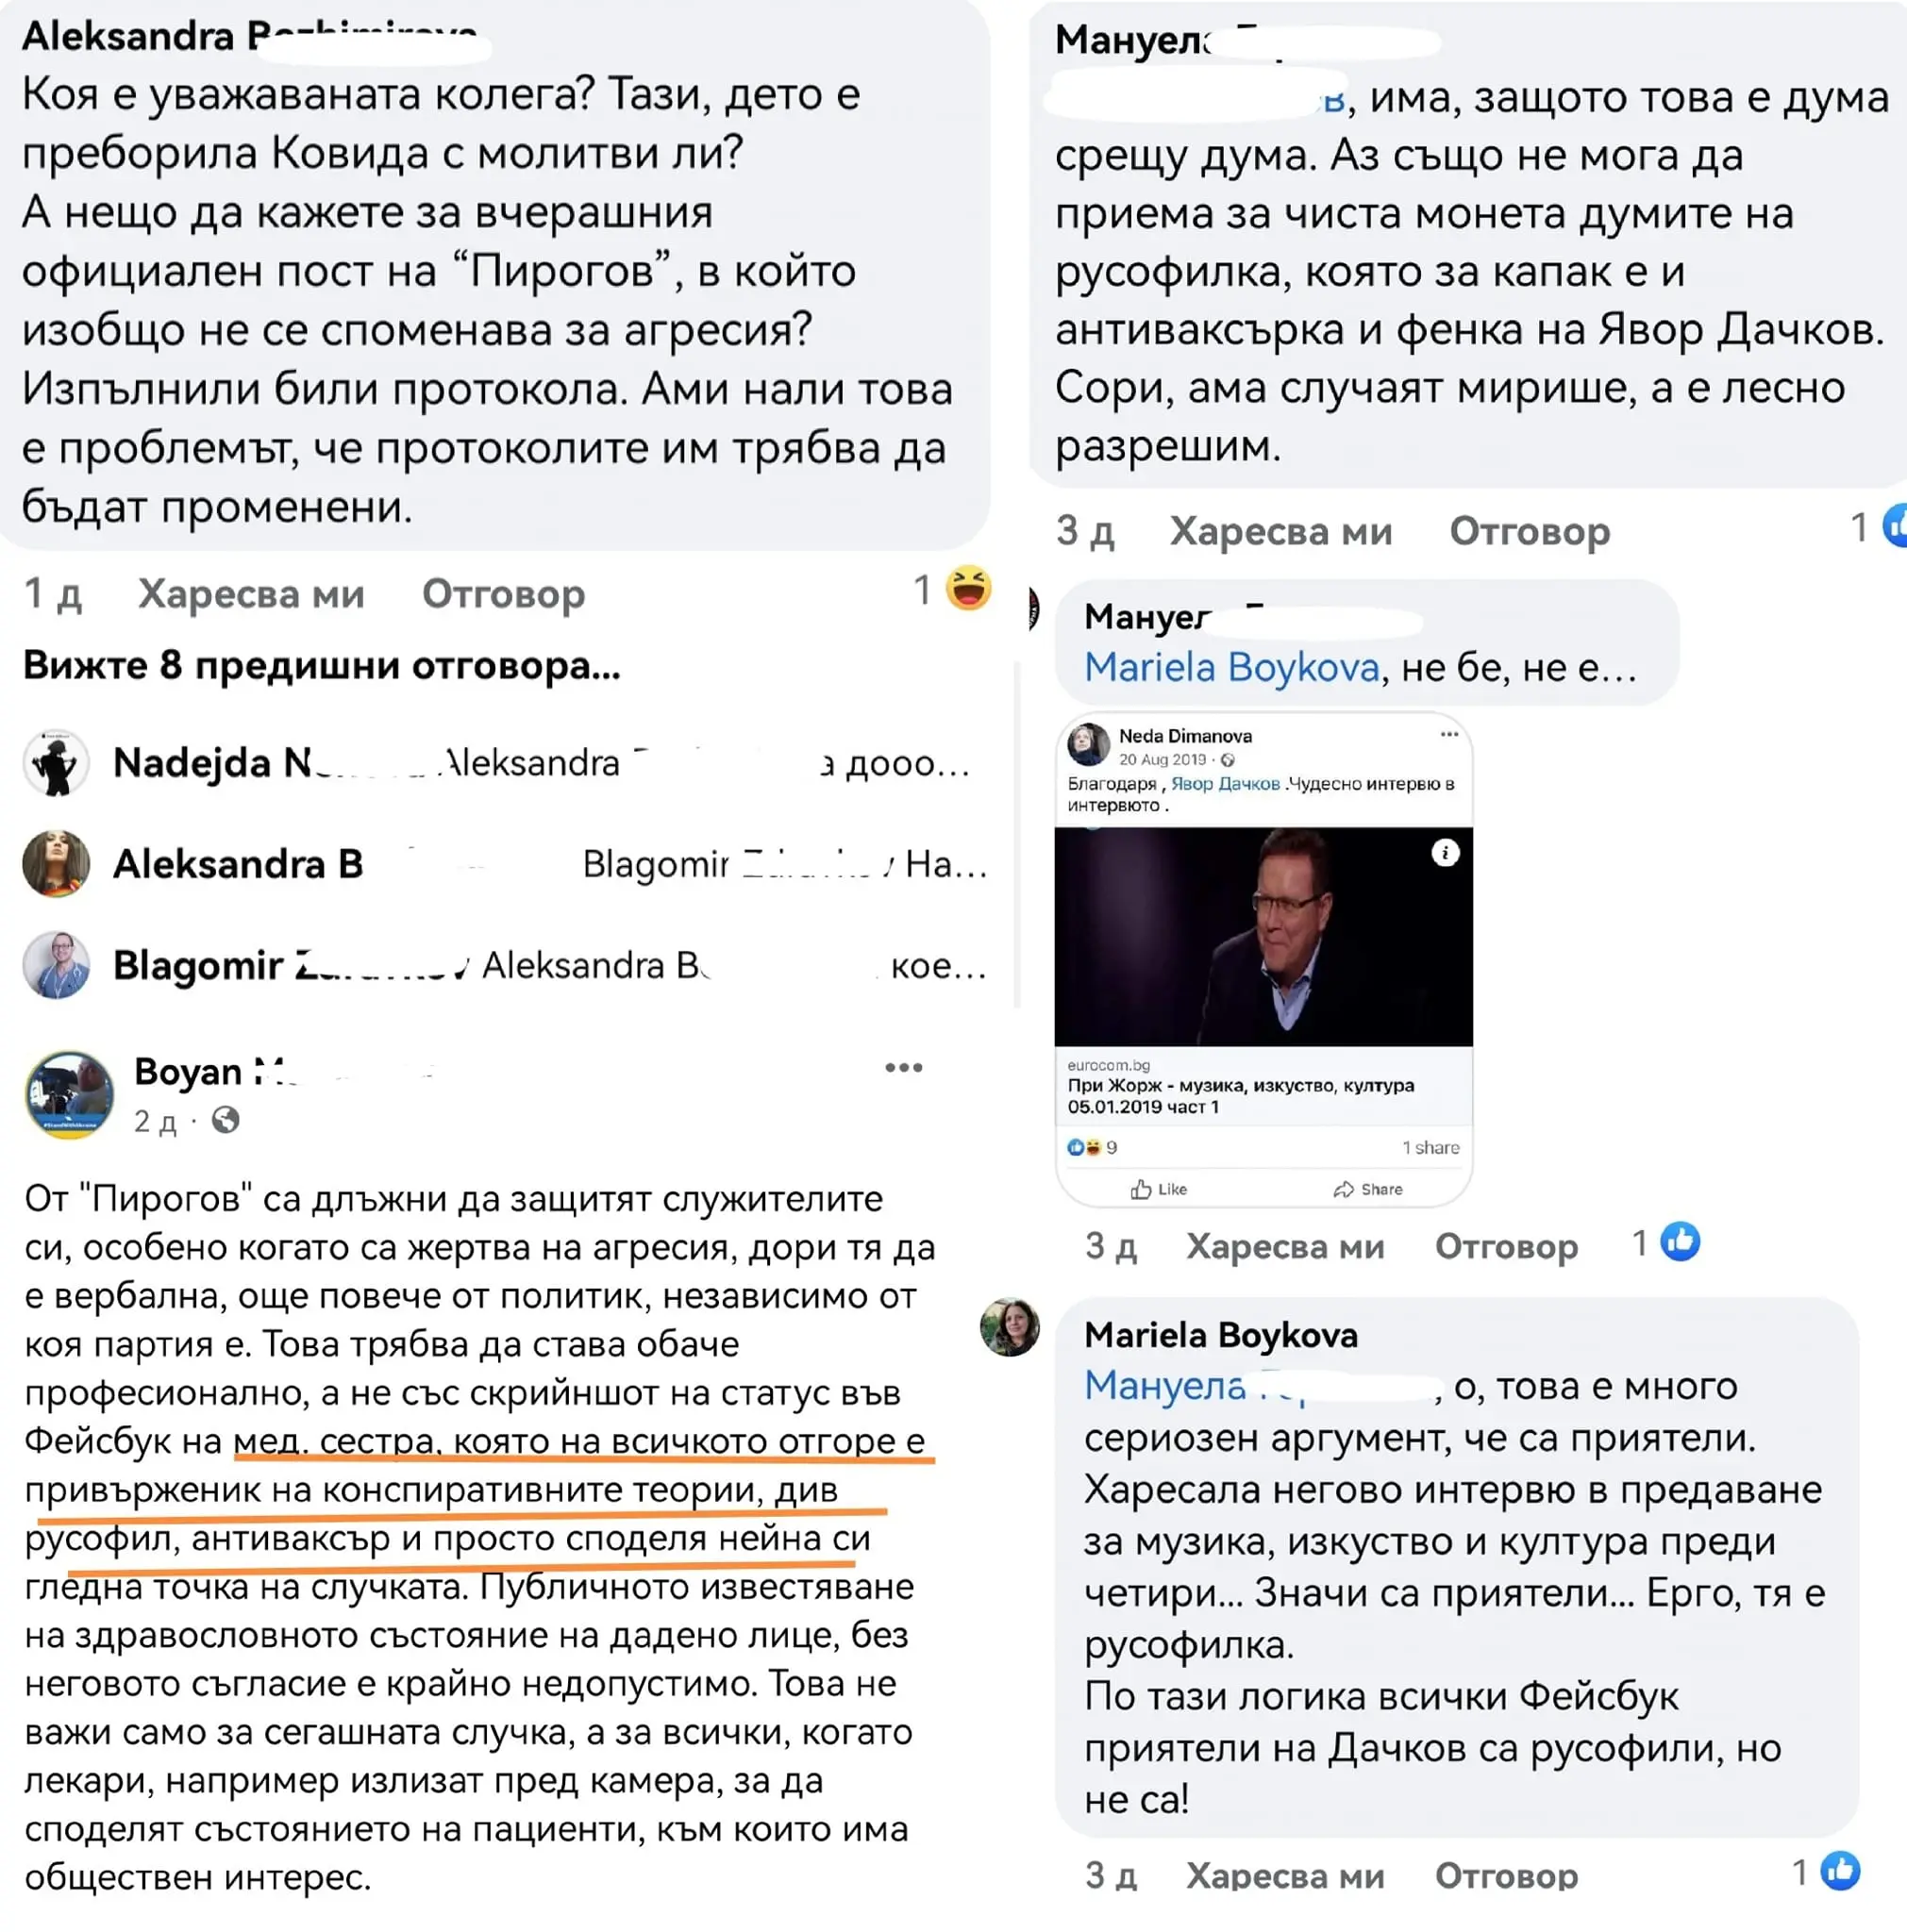Click Share in the embedded Neda Dimanova post
This screenshot has width=1907, height=1932.
[x=1367, y=1189]
